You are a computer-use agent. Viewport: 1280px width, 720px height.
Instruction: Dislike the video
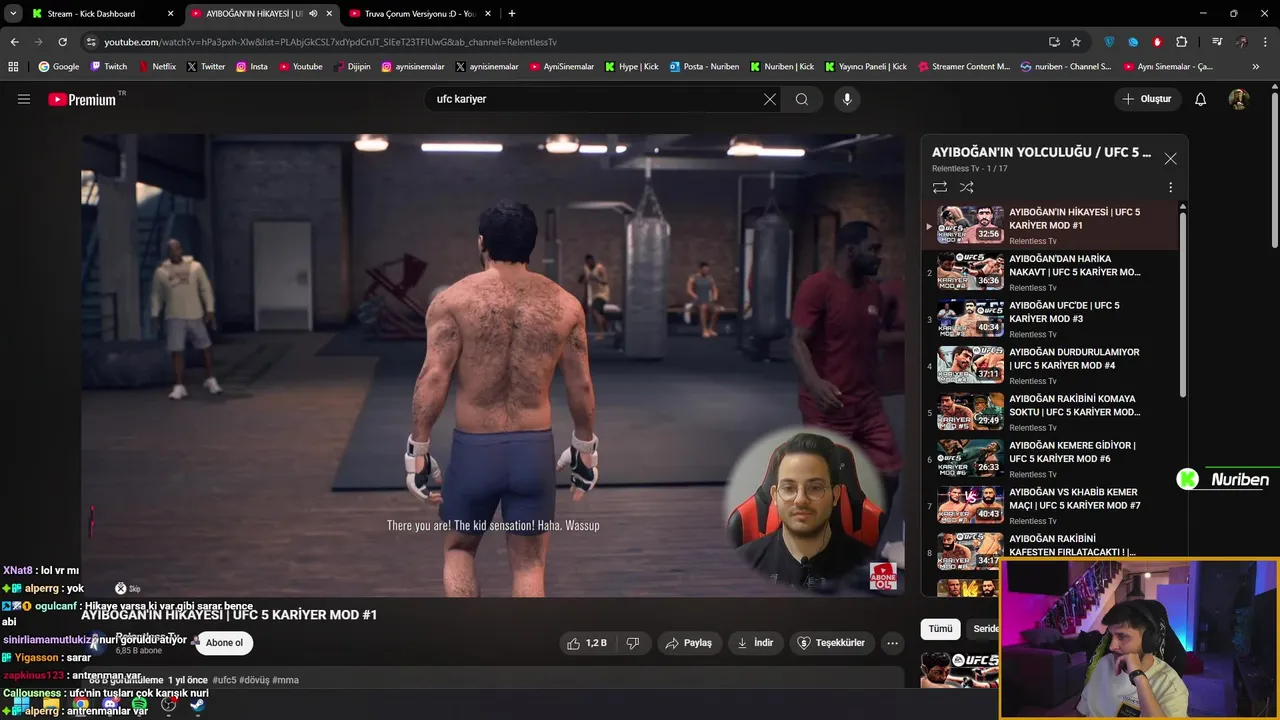click(633, 643)
